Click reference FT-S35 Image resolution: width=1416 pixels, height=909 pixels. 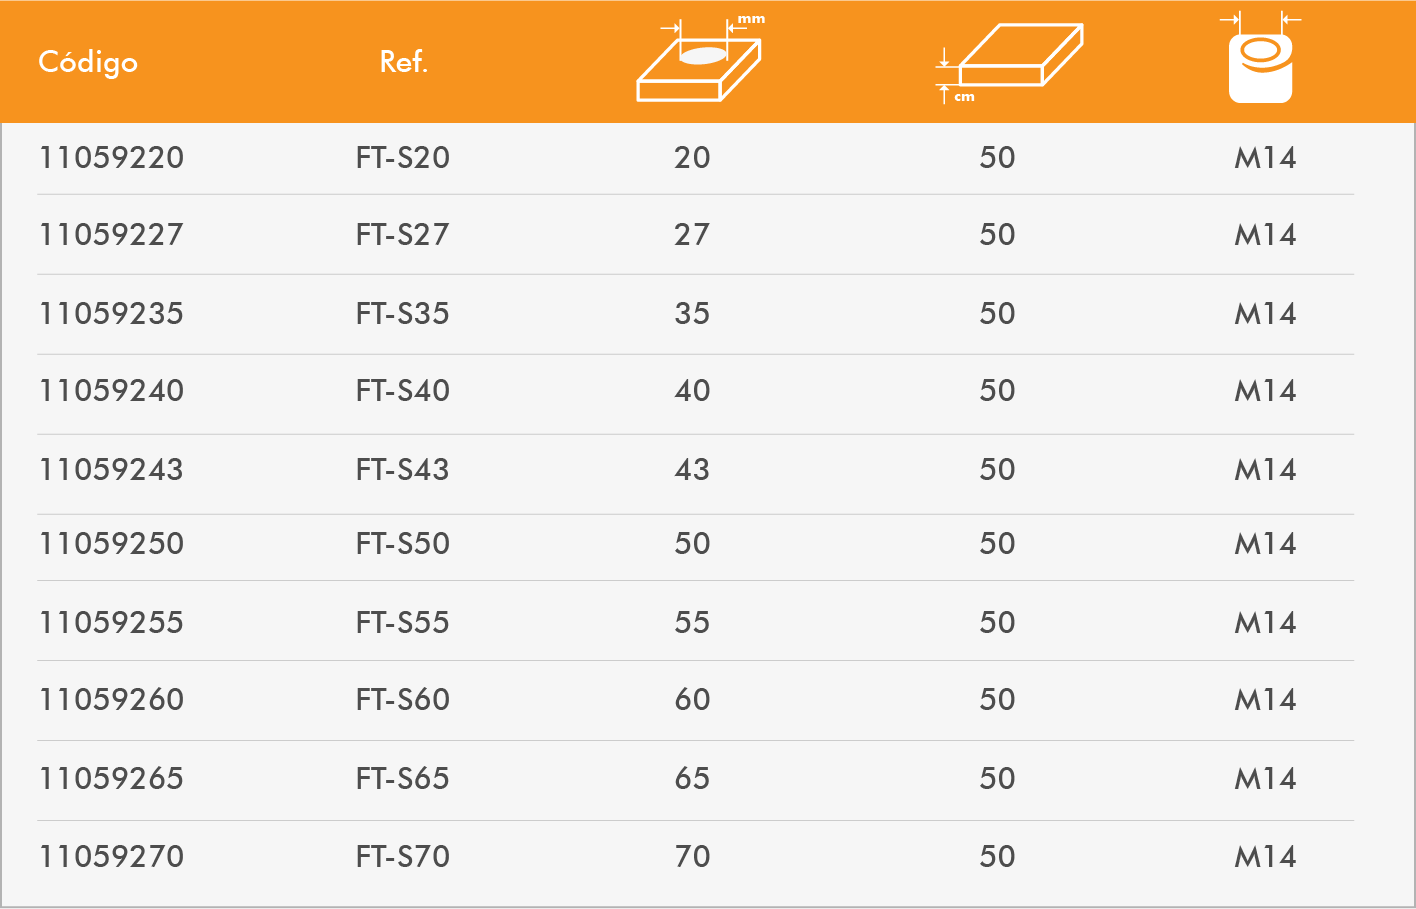[x=402, y=313]
